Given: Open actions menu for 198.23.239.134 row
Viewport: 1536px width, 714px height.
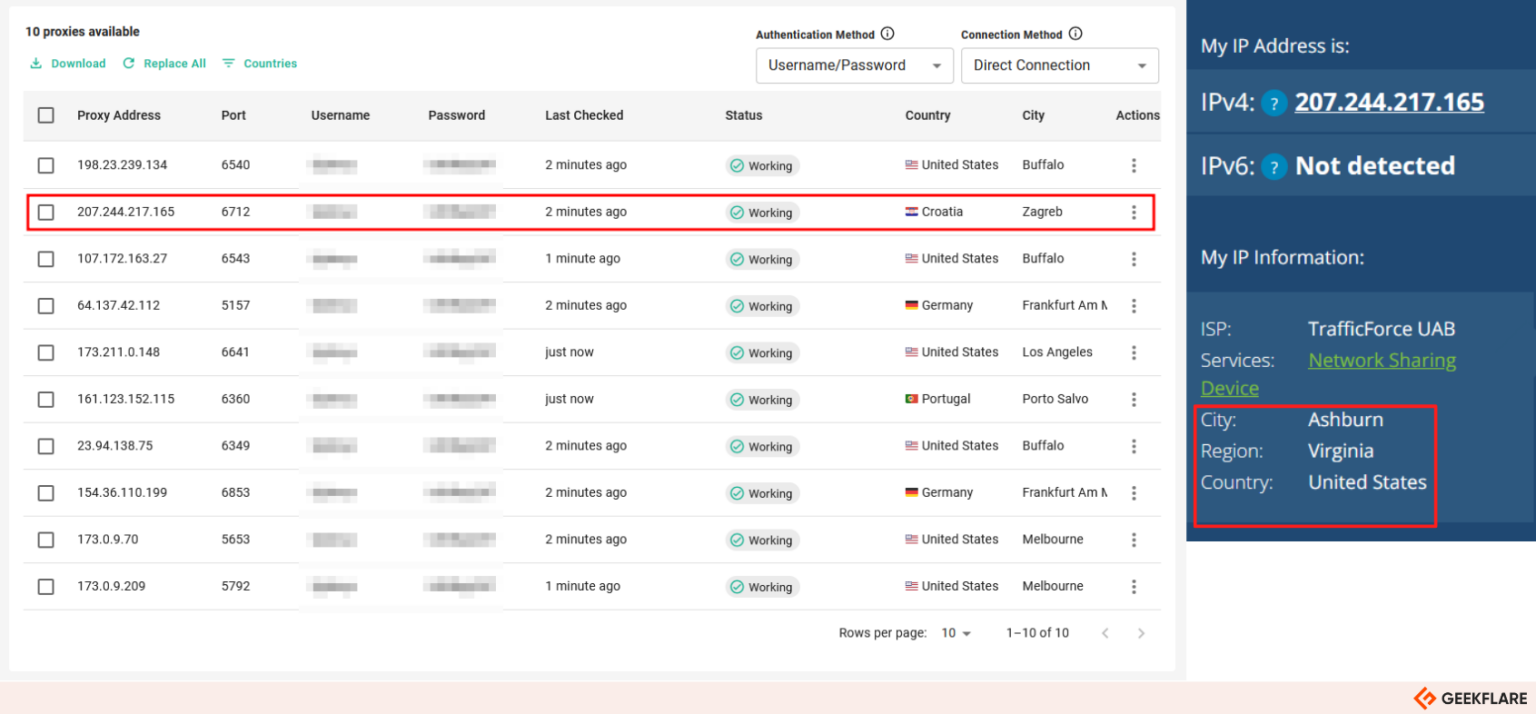Looking at the screenshot, I should (1133, 165).
